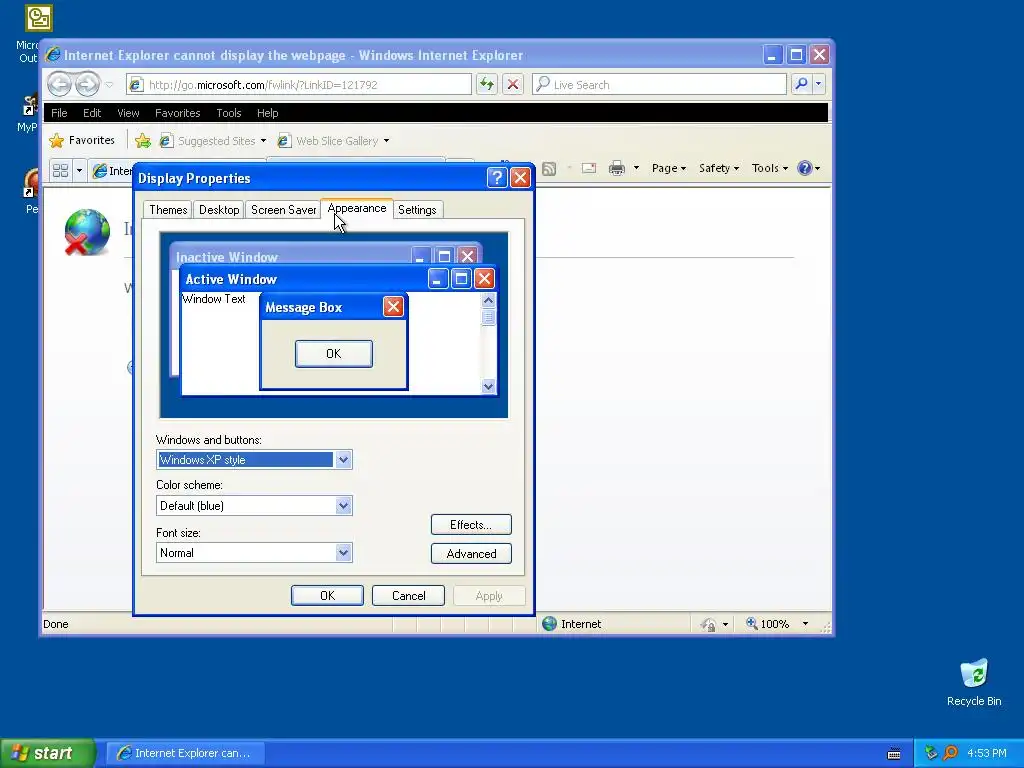The height and width of the screenshot is (768, 1024).
Task: Open the Tools menu in the menu bar
Action: point(229,113)
